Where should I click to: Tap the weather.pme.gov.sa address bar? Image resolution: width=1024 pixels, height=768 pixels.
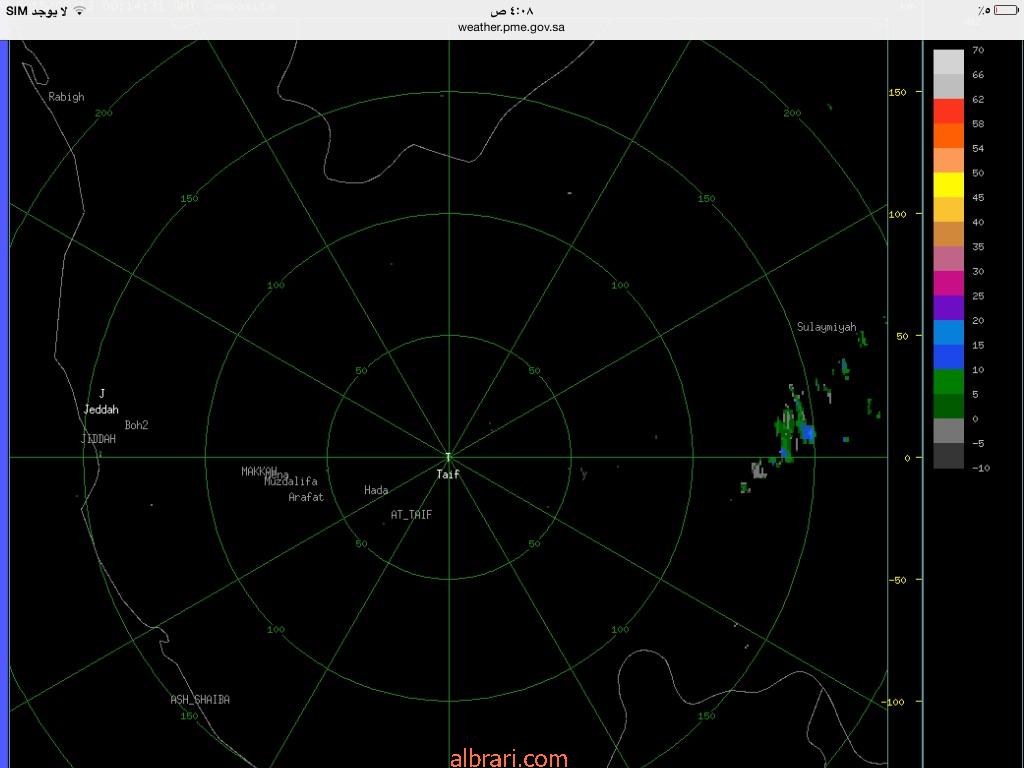[511, 27]
